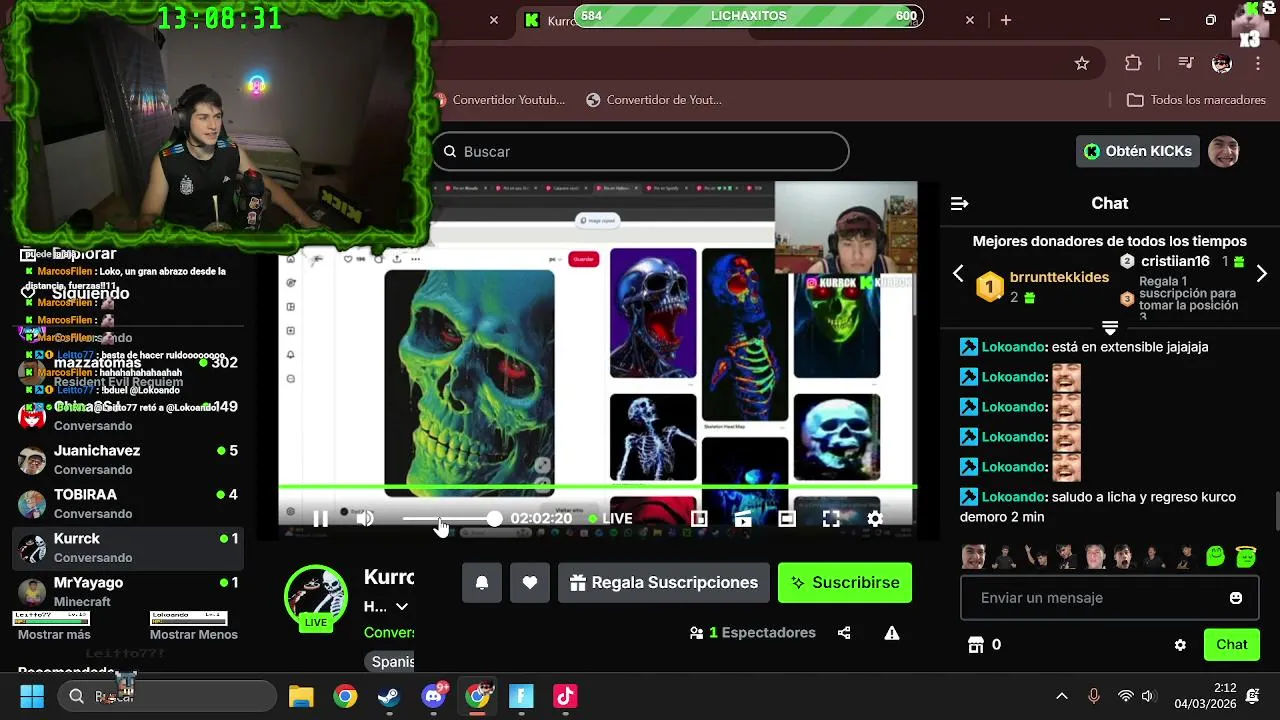
Task: Show next top donors with right chevron
Action: [x=1262, y=274]
